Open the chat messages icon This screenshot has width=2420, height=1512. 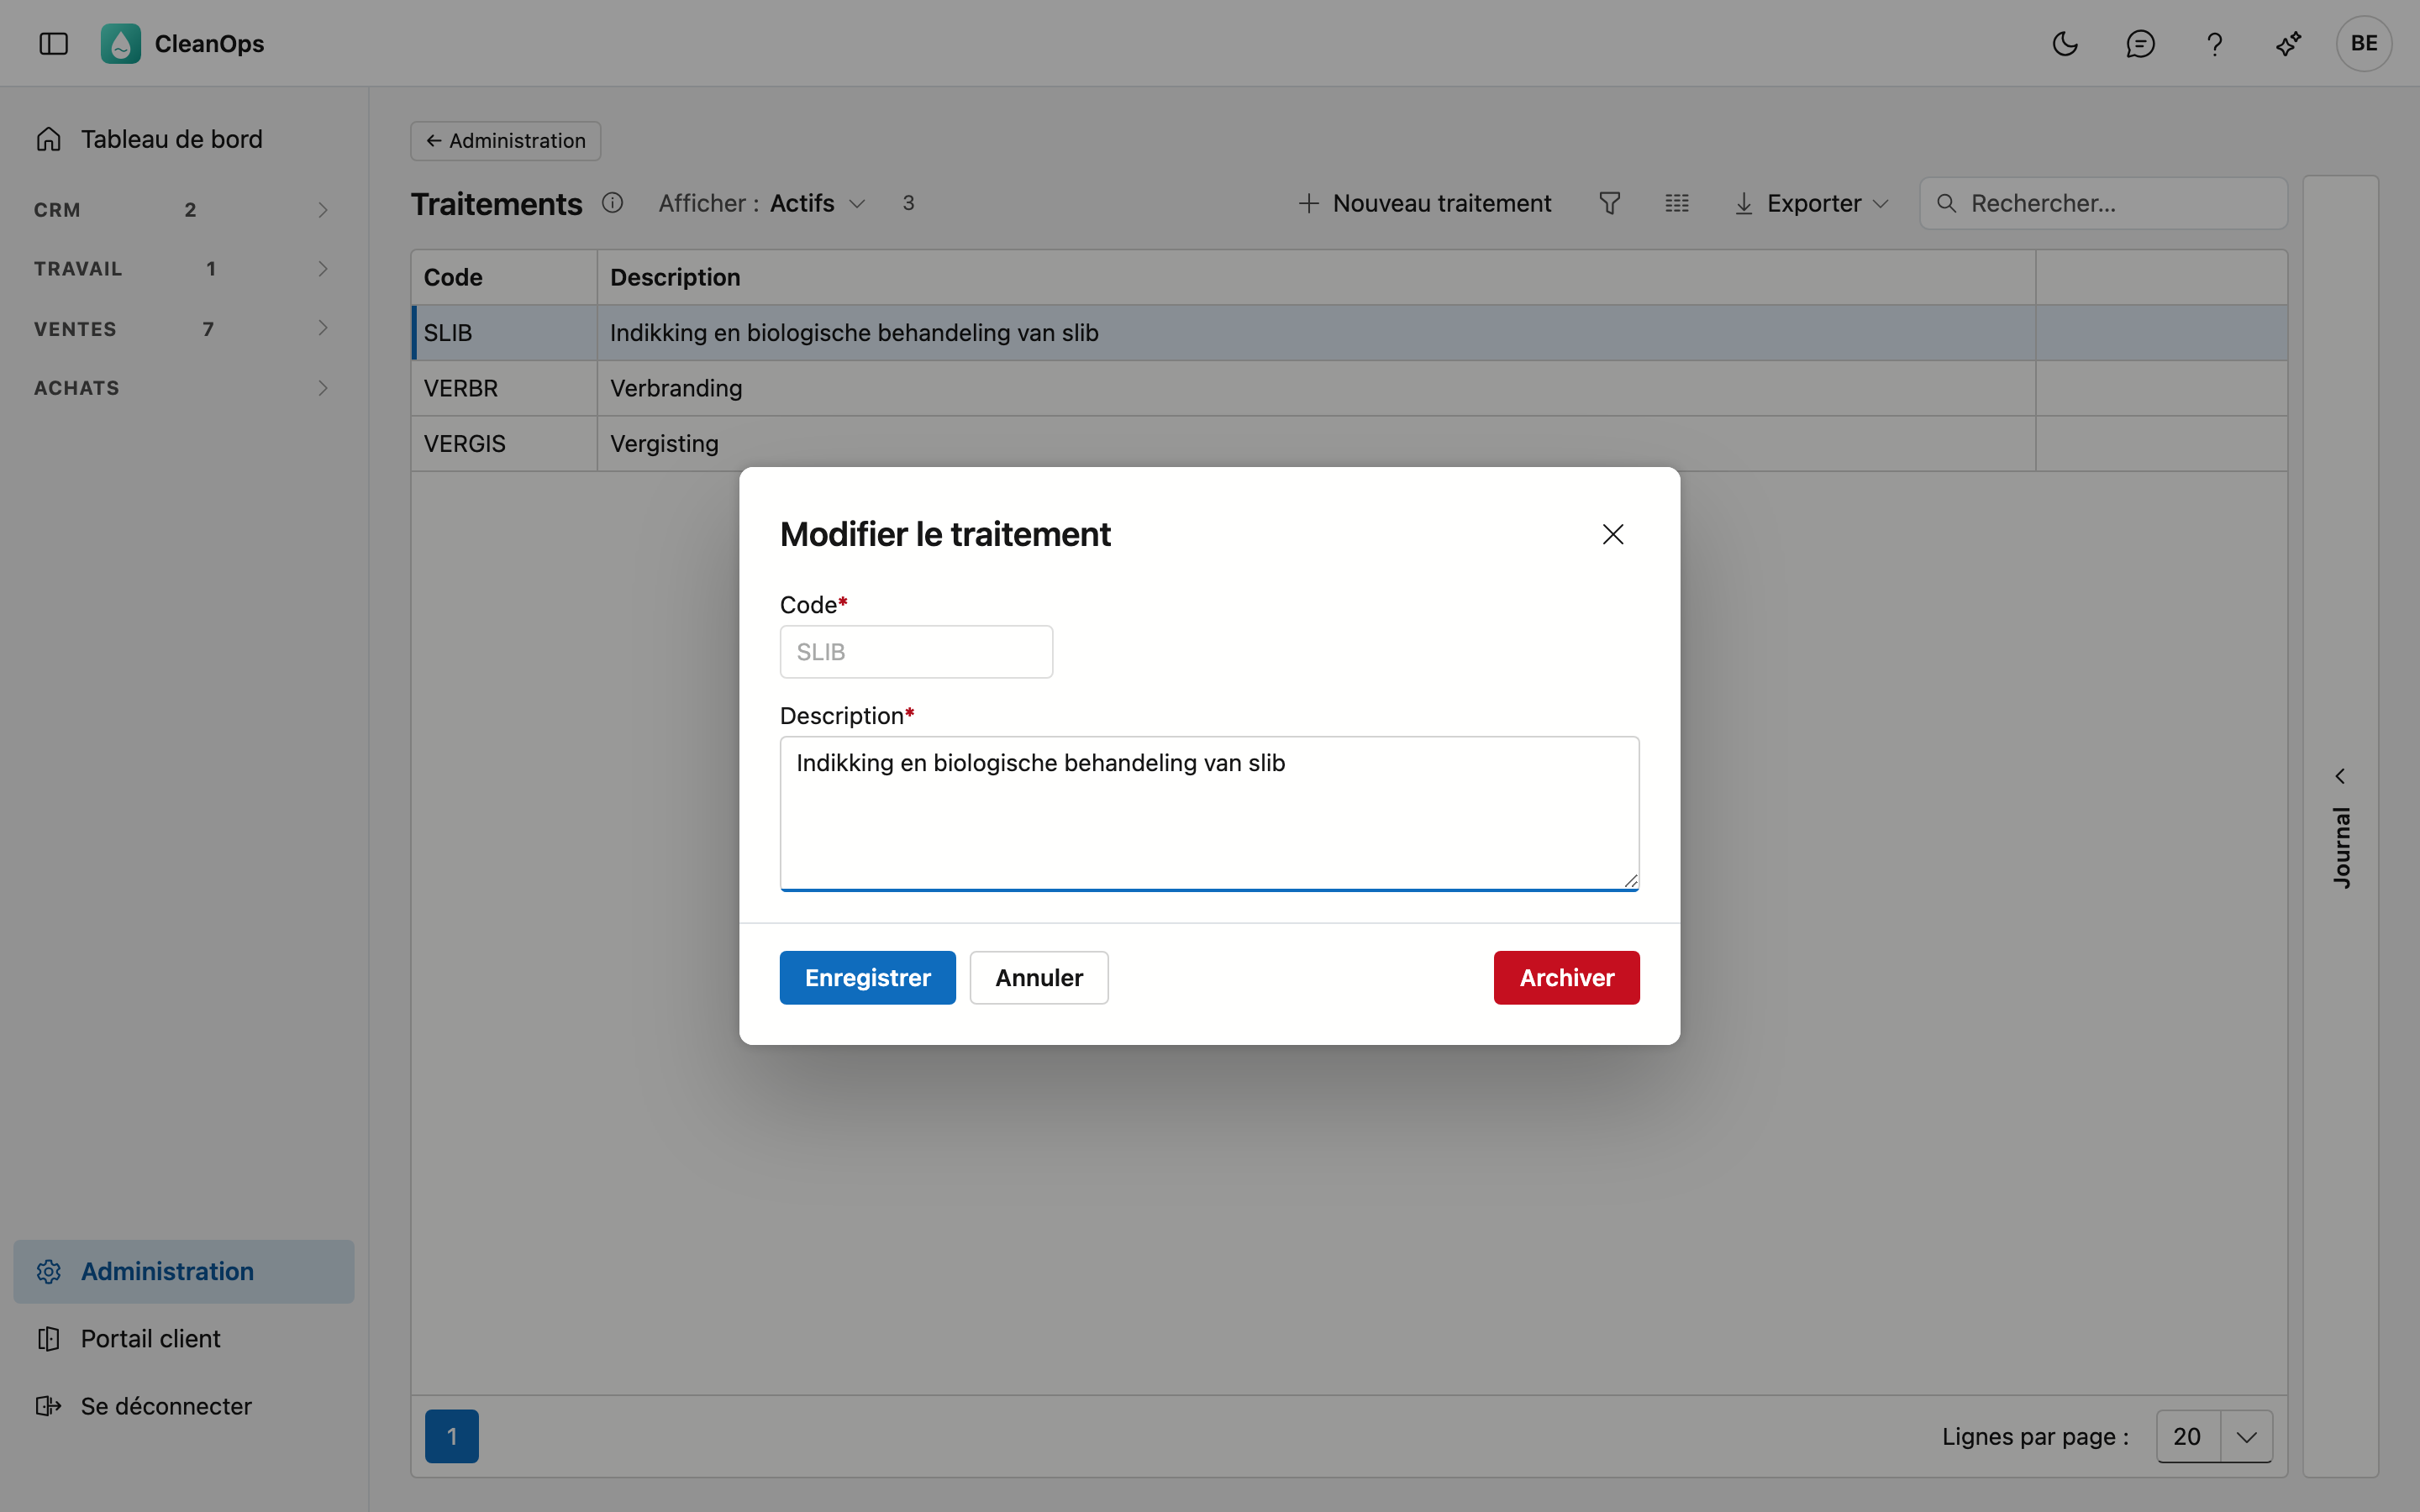click(2139, 43)
